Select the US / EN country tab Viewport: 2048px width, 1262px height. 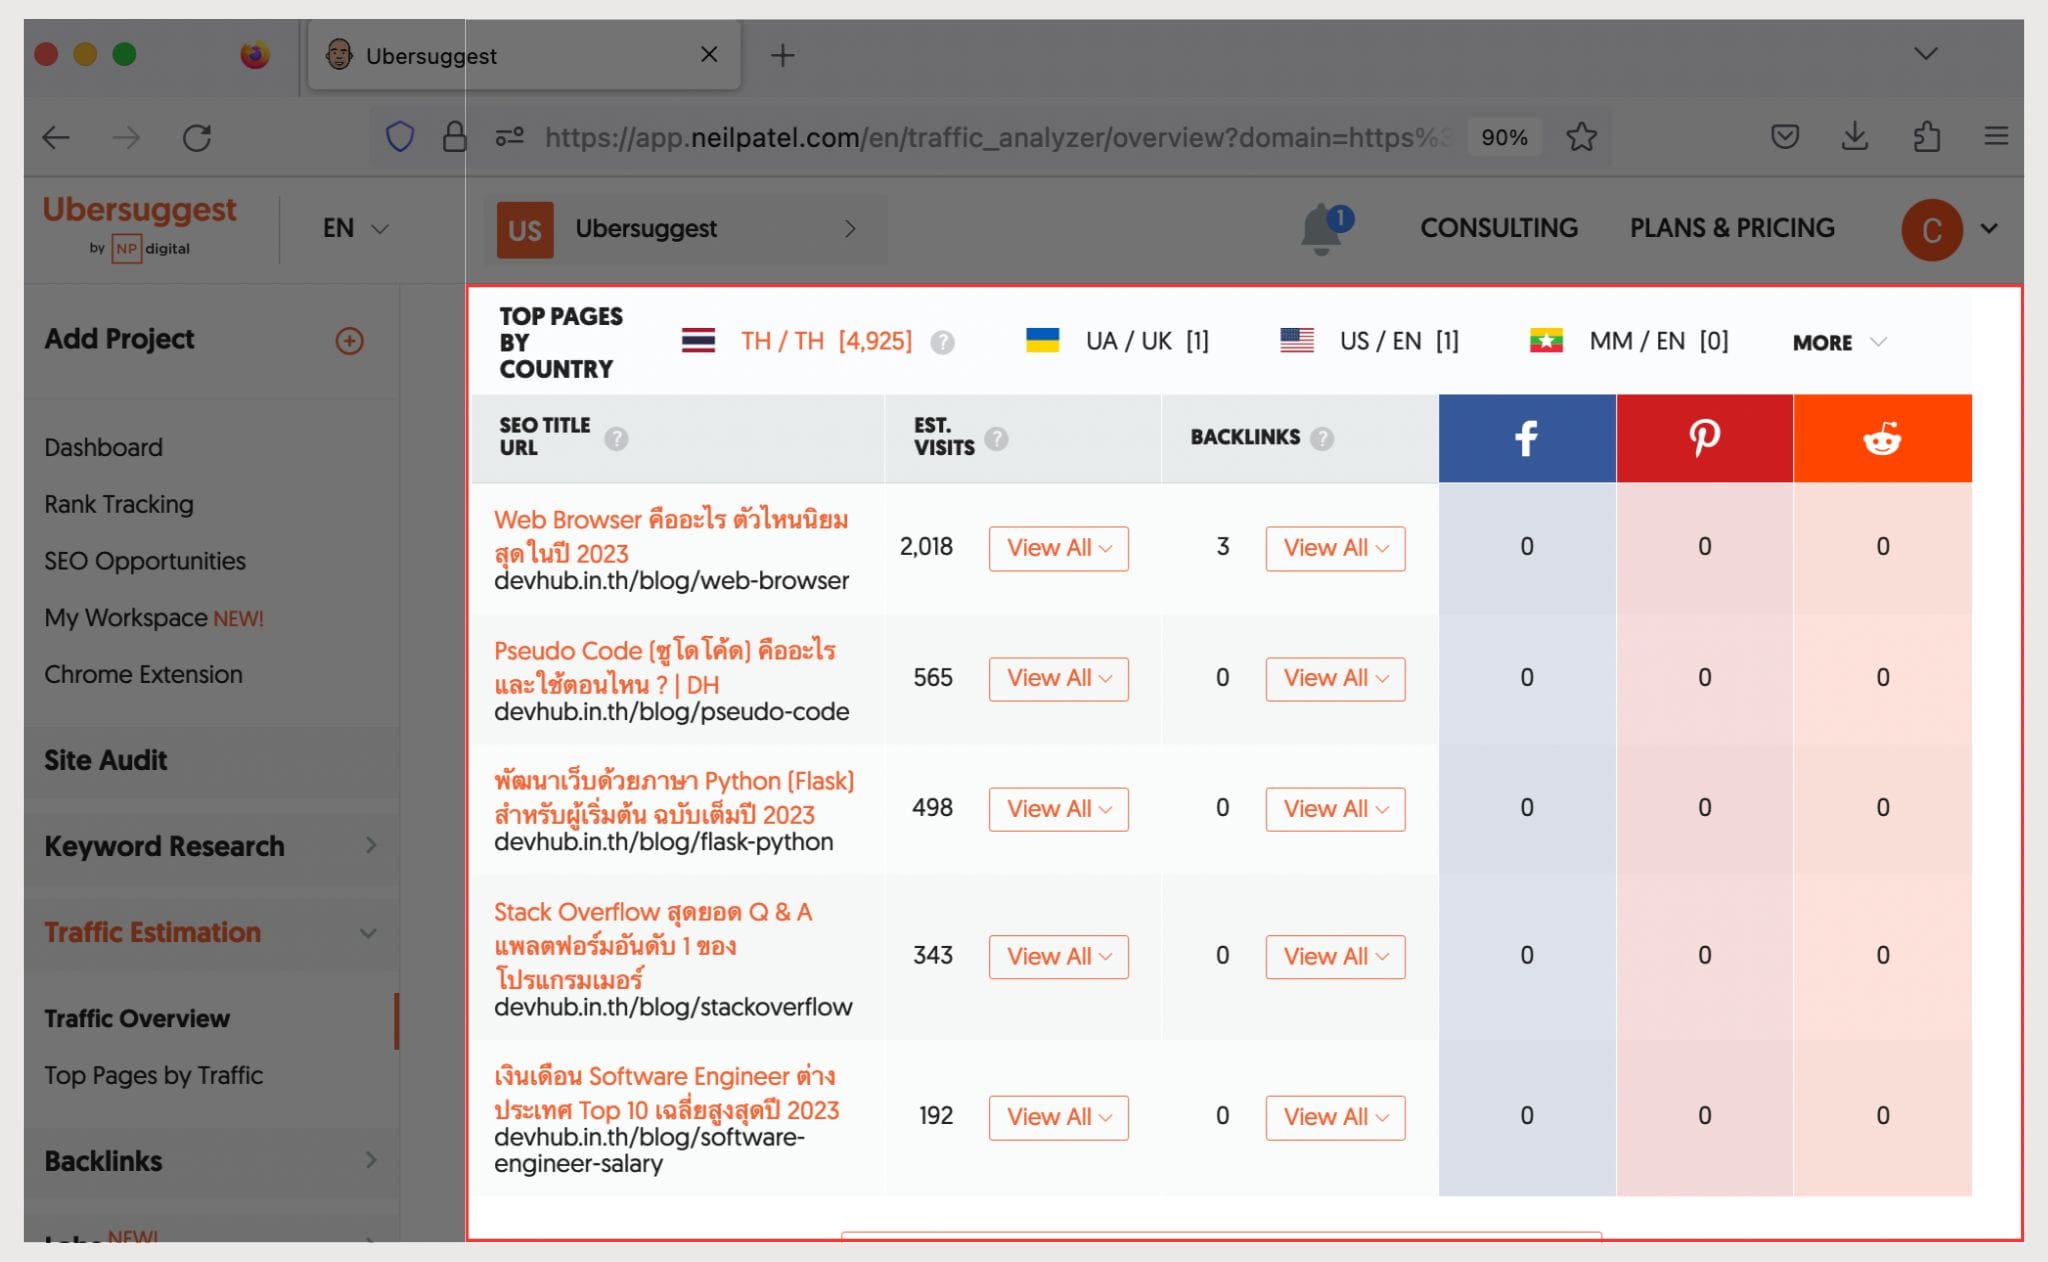click(1370, 341)
